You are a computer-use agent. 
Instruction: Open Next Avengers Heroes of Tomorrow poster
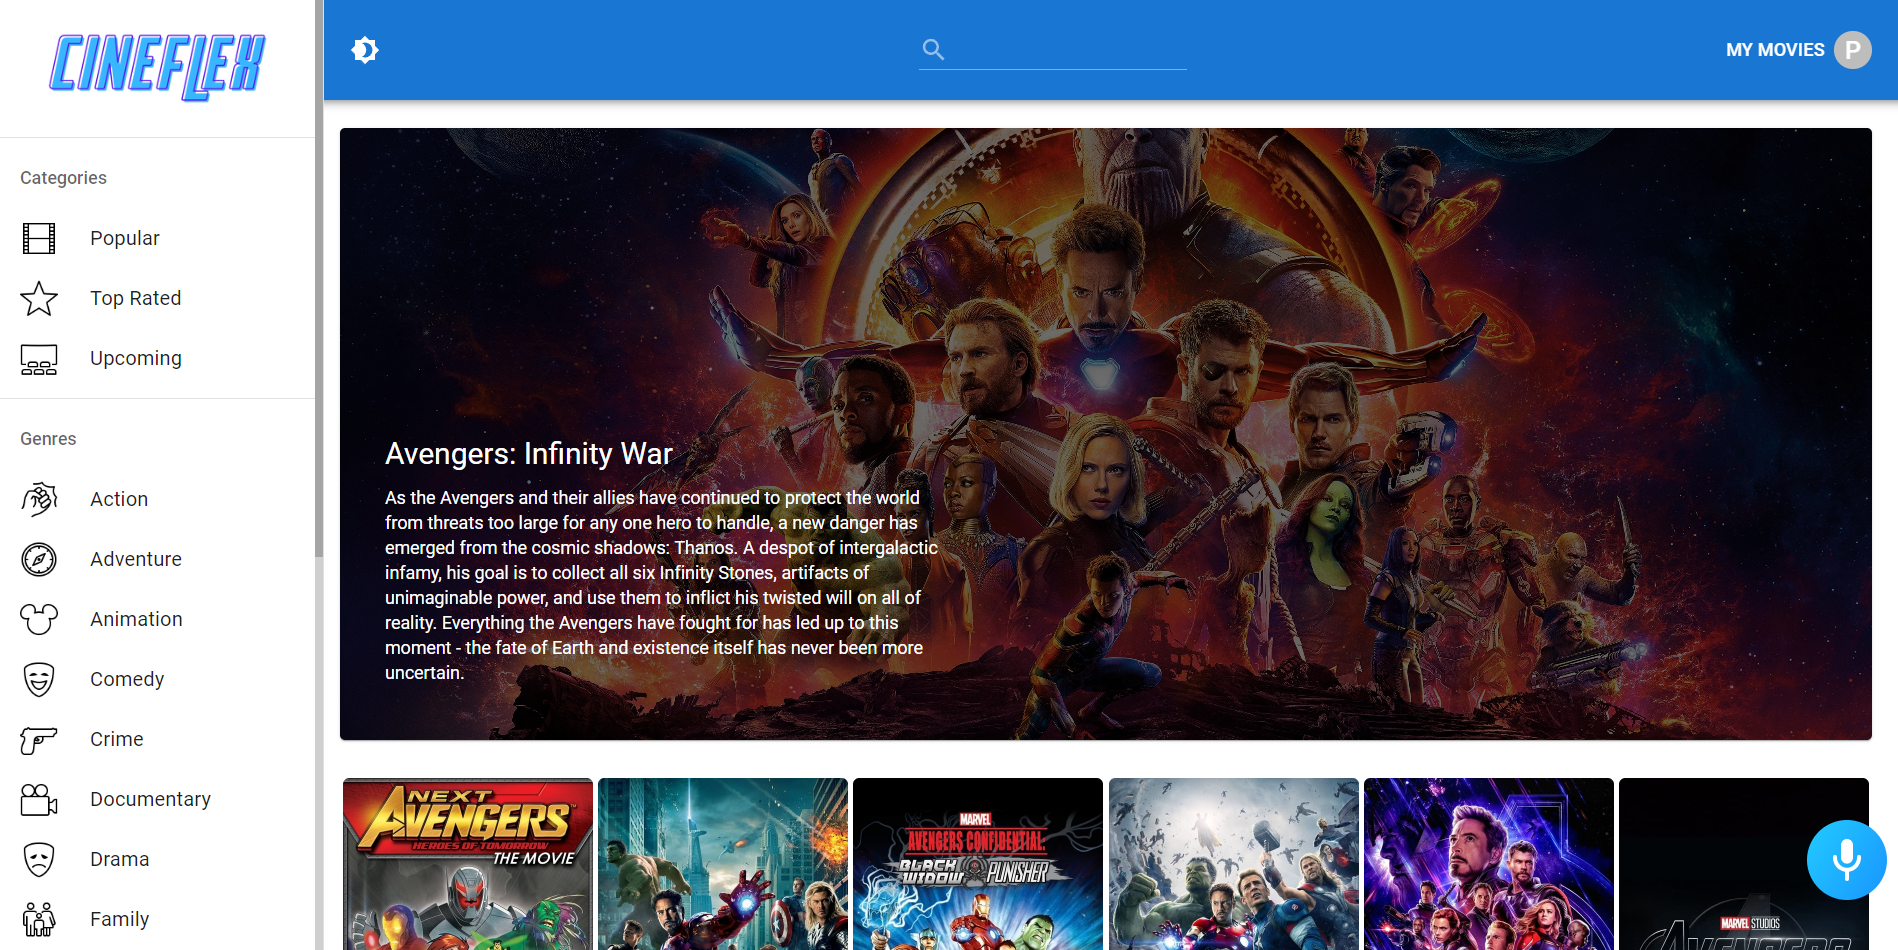point(468,864)
